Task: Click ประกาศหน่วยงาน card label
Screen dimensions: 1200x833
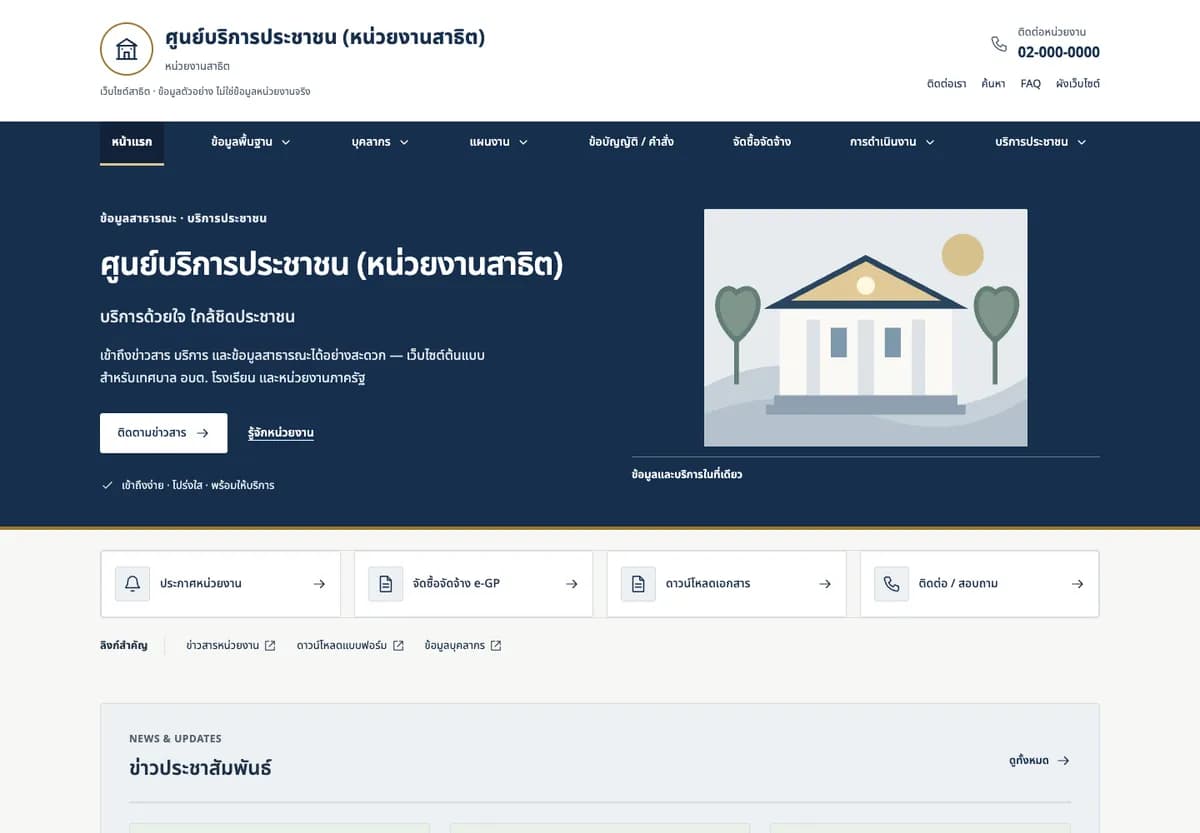Action: click(201, 584)
